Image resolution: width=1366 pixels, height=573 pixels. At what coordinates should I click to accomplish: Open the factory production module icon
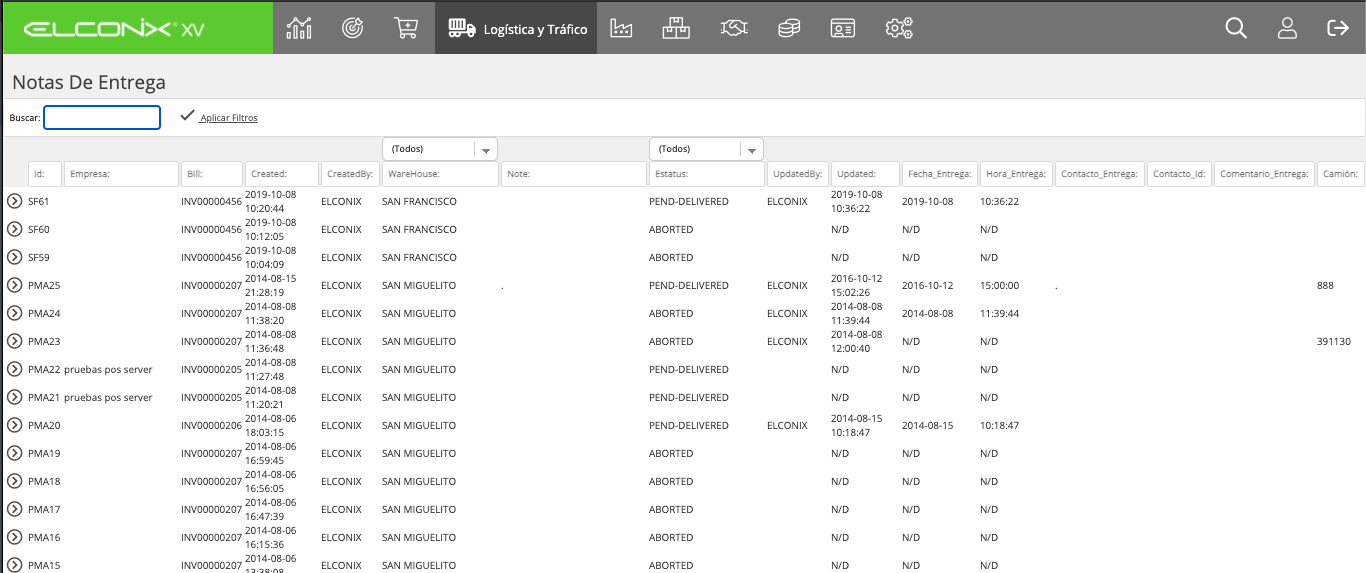click(x=622, y=28)
